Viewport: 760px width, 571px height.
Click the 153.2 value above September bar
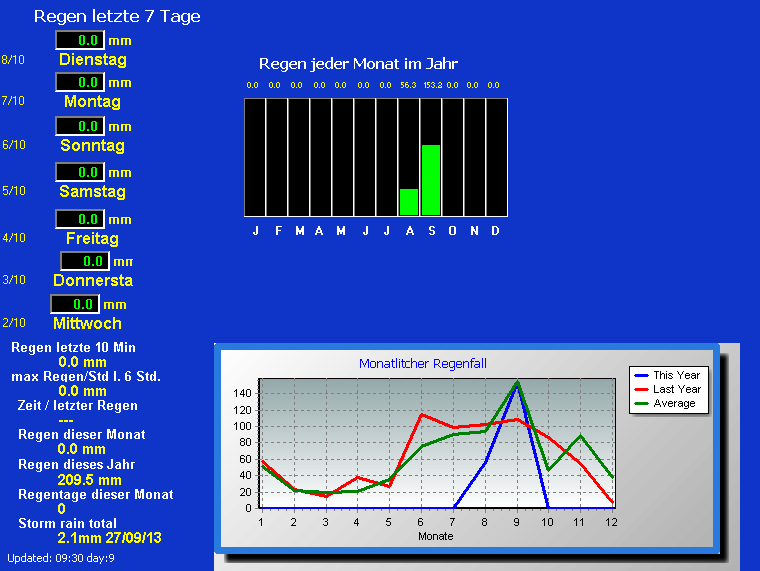point(432,85)
